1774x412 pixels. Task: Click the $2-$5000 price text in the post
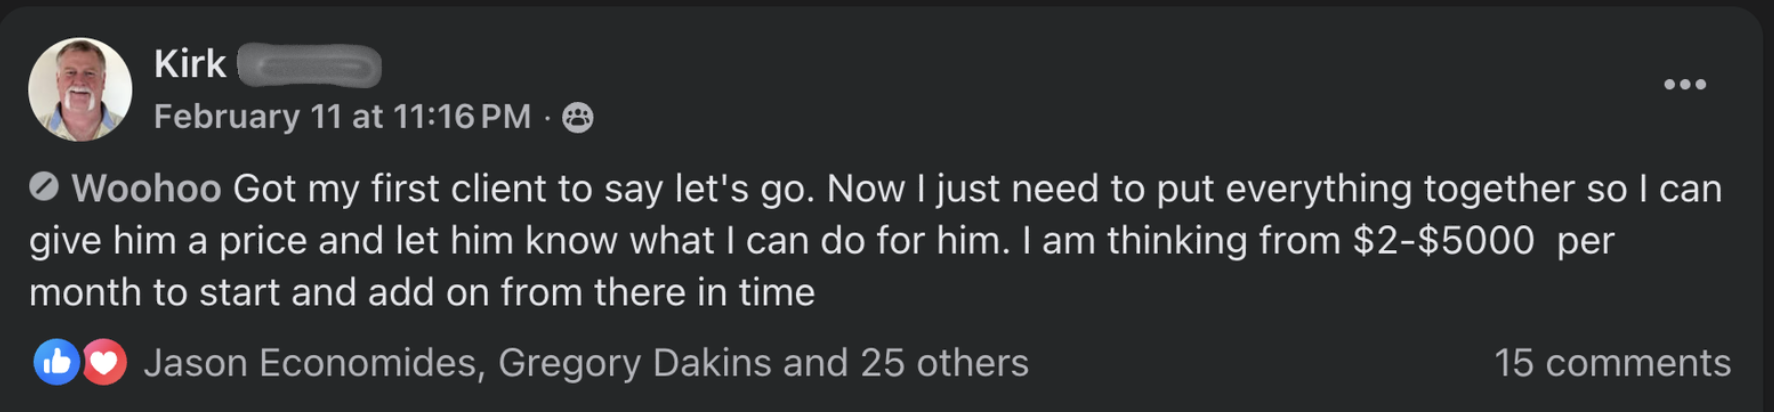1442,240
